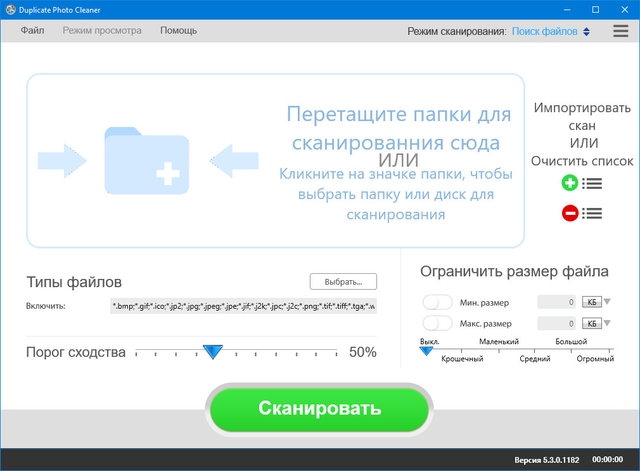The width and height of the screenshot is (640, 471).
Task: Click the Включить file extensions field
Action: [x=243, y=306]
